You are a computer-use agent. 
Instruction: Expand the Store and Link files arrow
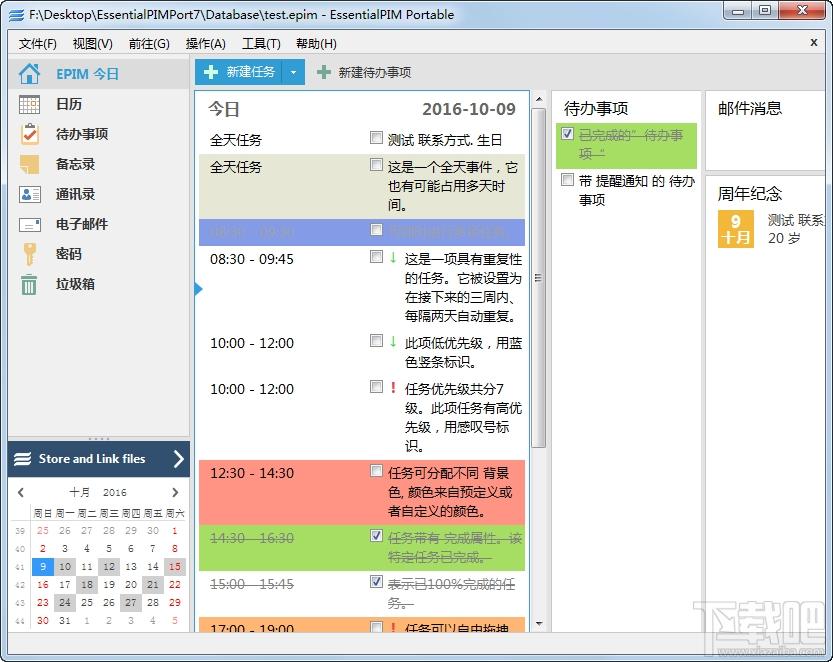pos(178,459)
